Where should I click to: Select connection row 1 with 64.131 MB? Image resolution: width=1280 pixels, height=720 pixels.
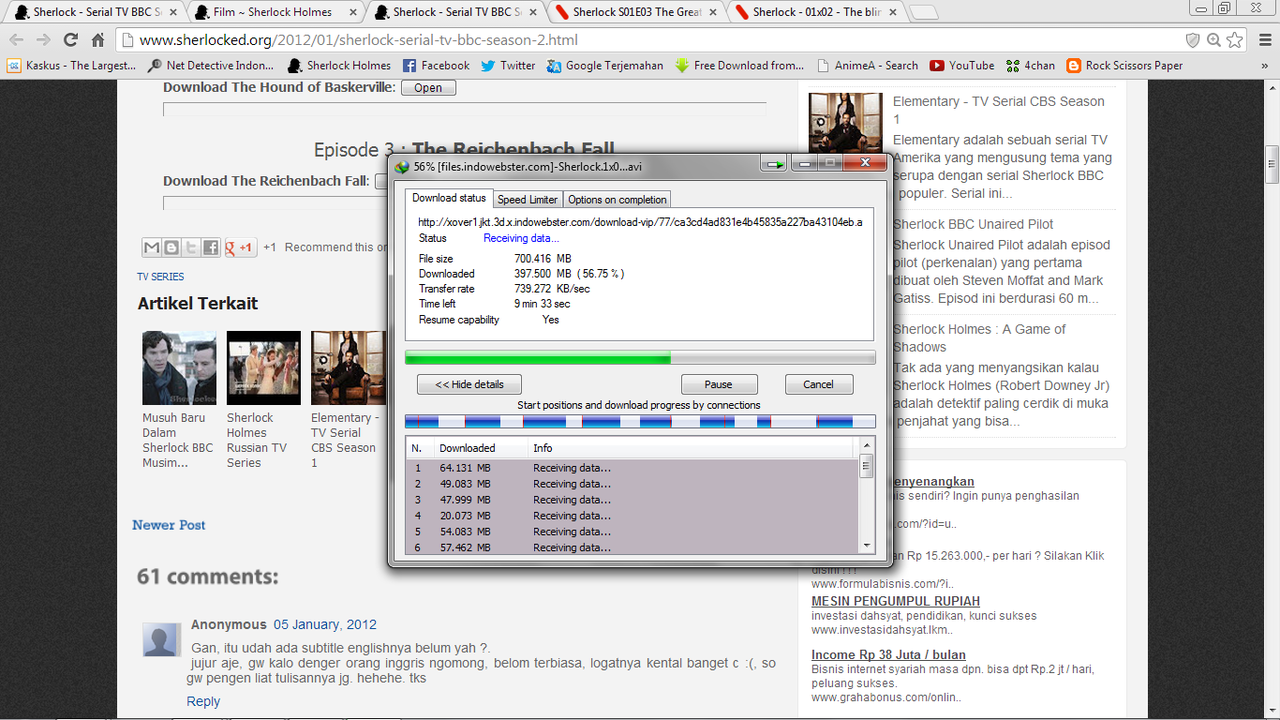point(632,467)
